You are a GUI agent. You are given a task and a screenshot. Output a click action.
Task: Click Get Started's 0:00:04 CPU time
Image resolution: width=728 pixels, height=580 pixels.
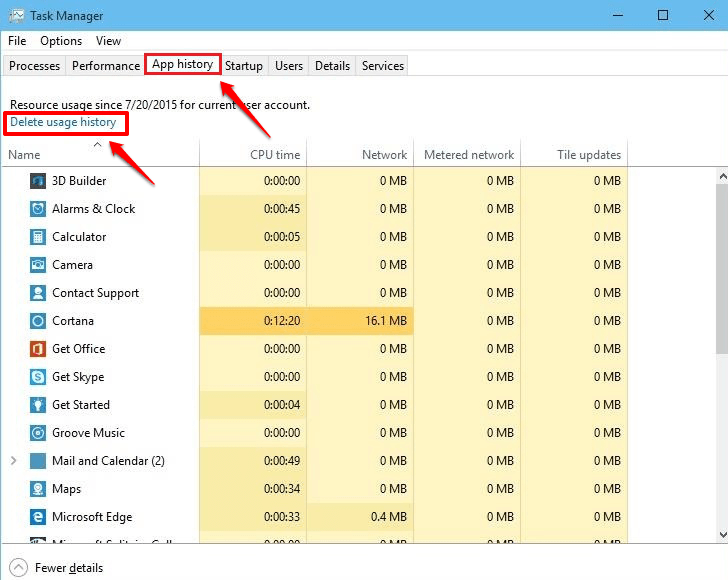(x=282, y=405)
